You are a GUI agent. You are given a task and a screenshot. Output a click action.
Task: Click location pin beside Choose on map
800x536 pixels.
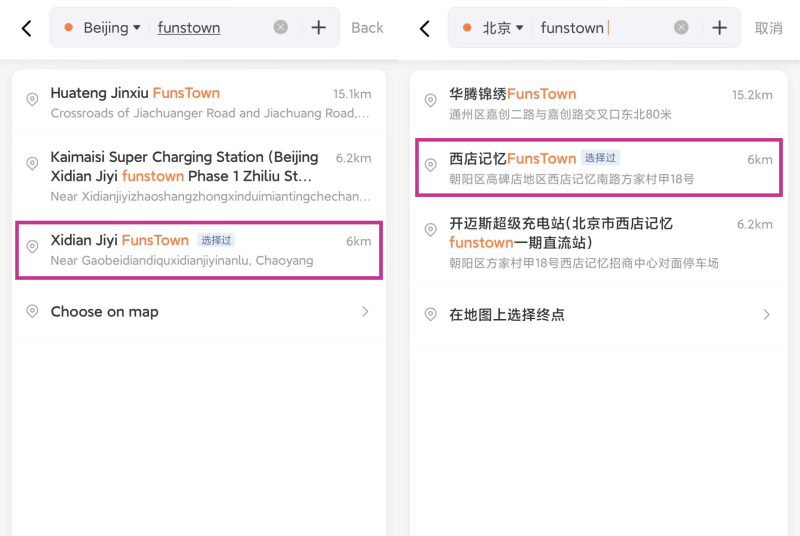(x=32, y=311)
